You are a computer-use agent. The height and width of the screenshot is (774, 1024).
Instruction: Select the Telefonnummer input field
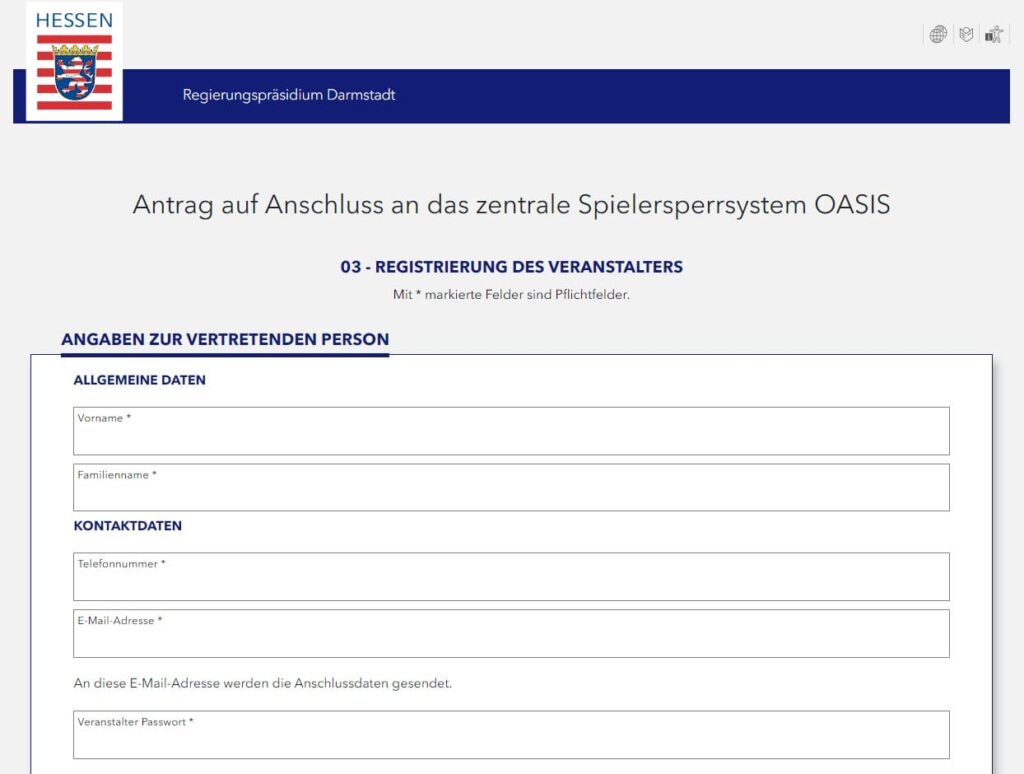[x=511, y=577]
